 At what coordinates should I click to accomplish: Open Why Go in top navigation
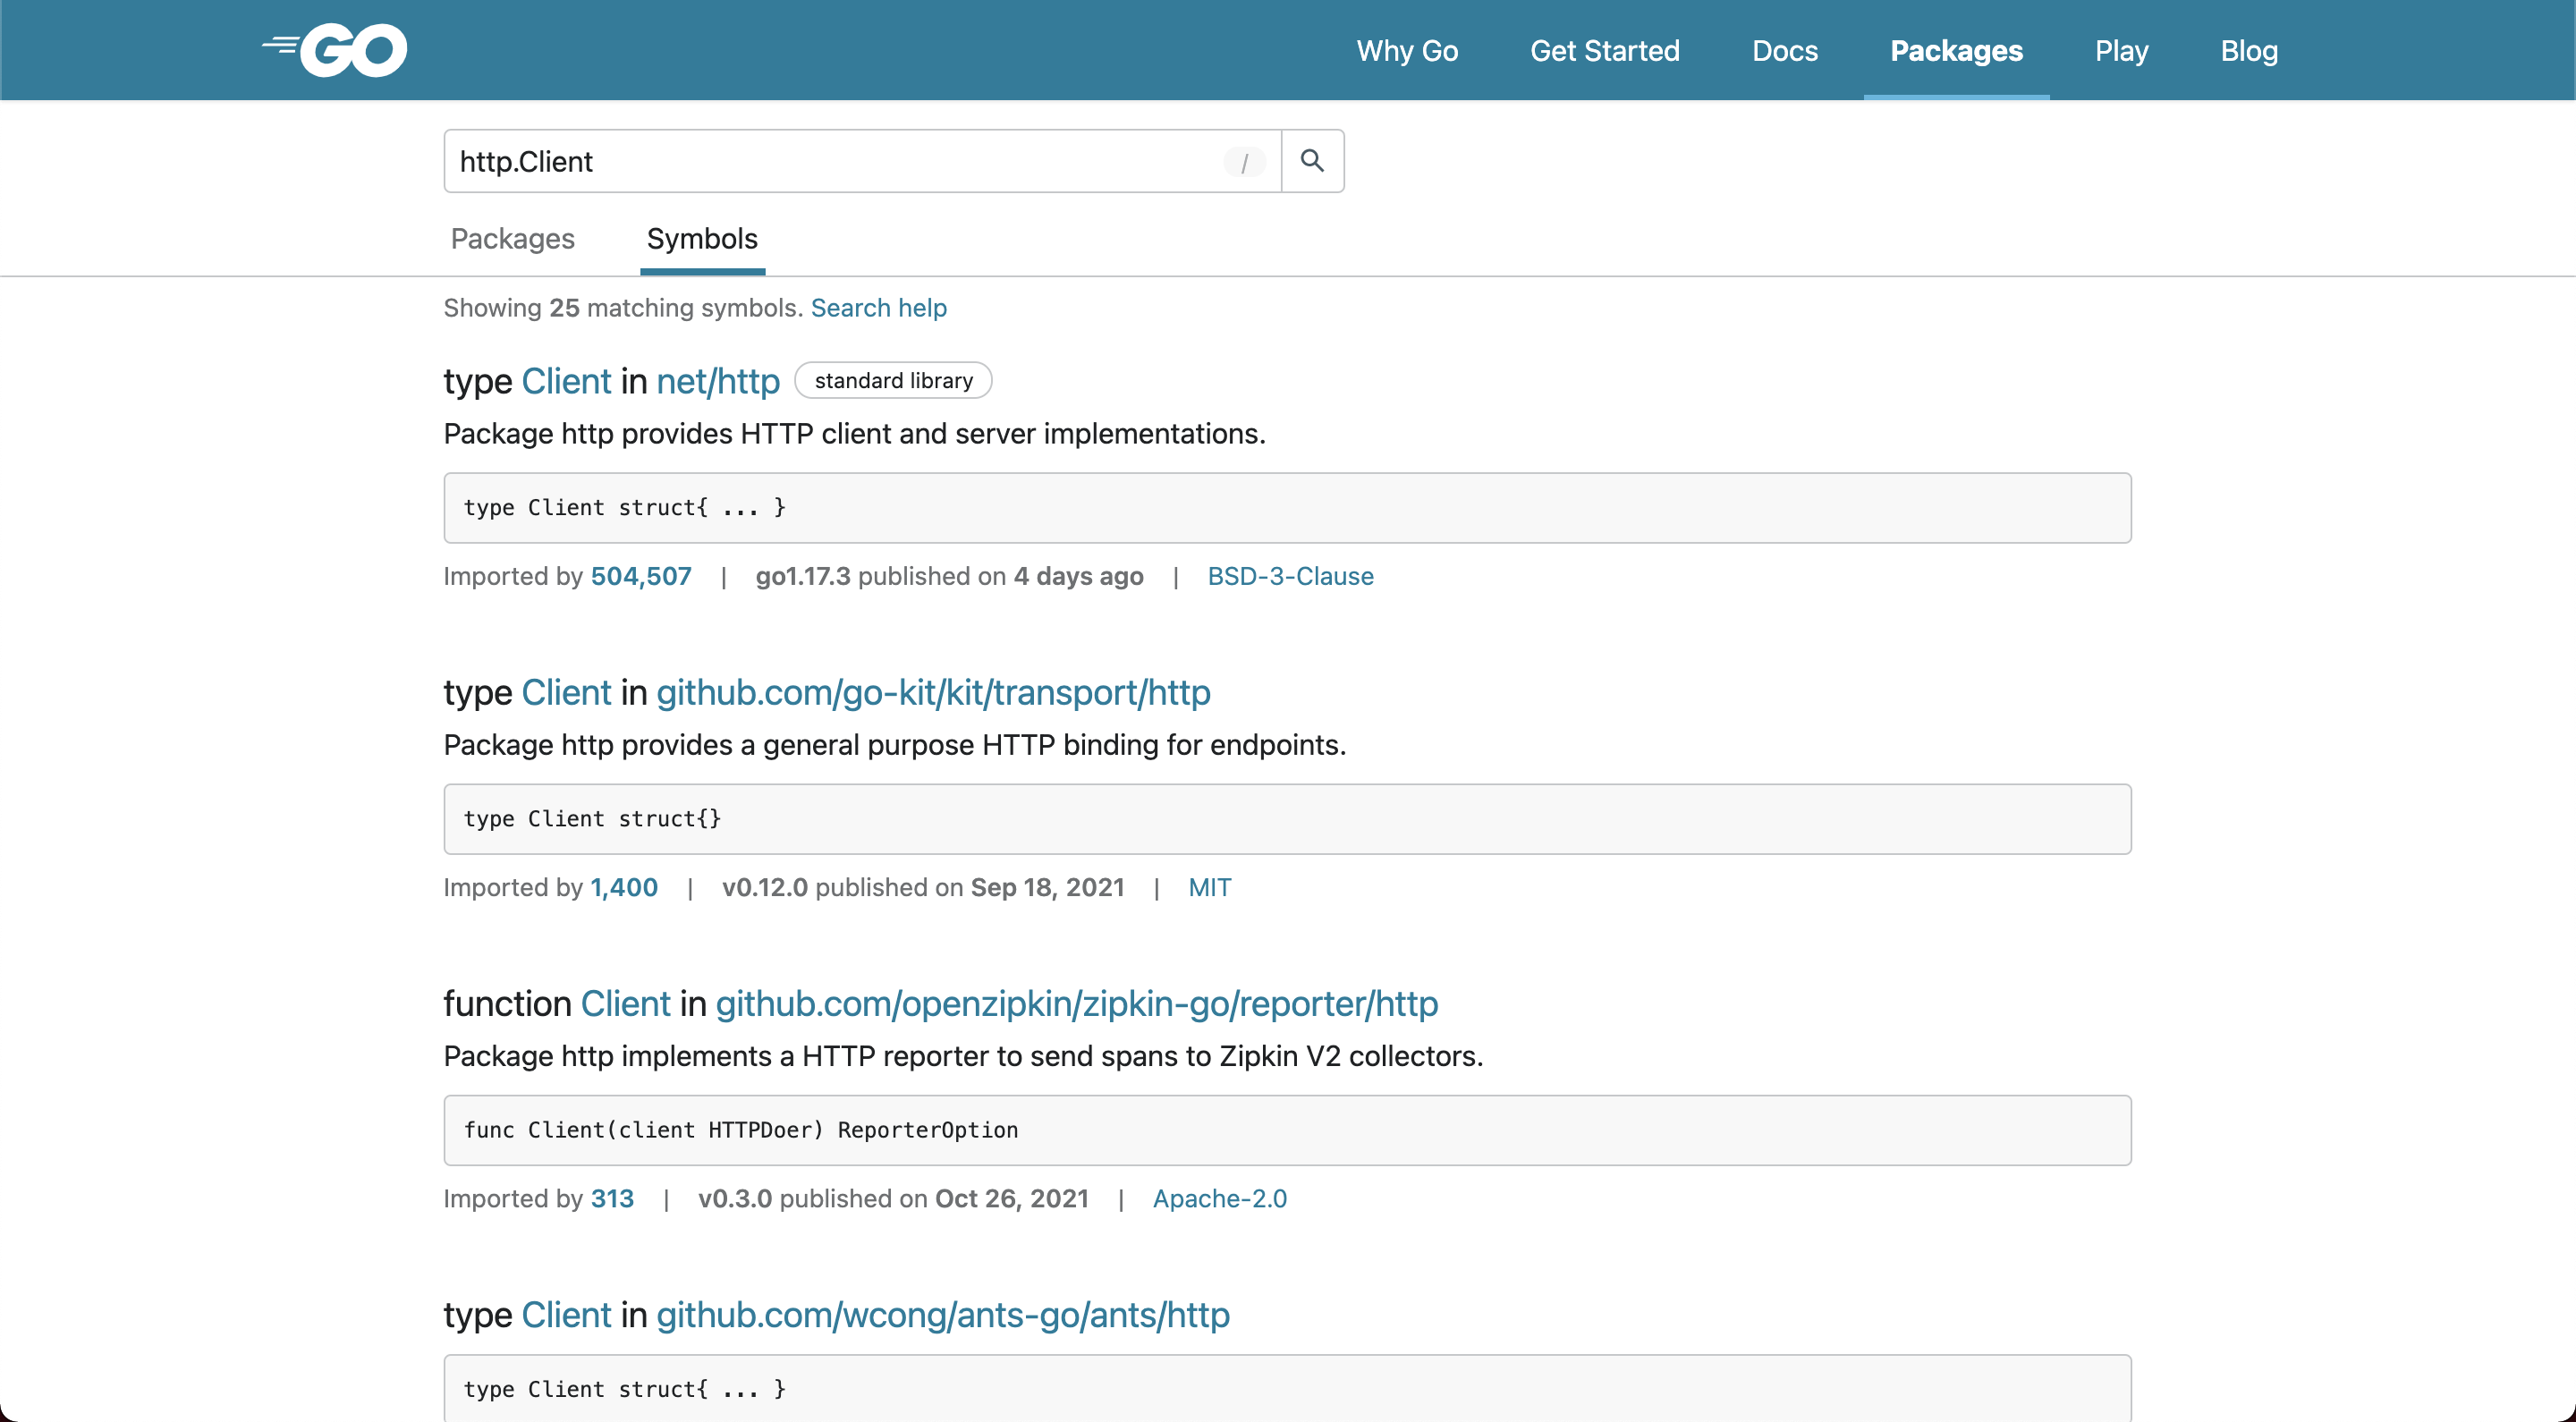1407,50
